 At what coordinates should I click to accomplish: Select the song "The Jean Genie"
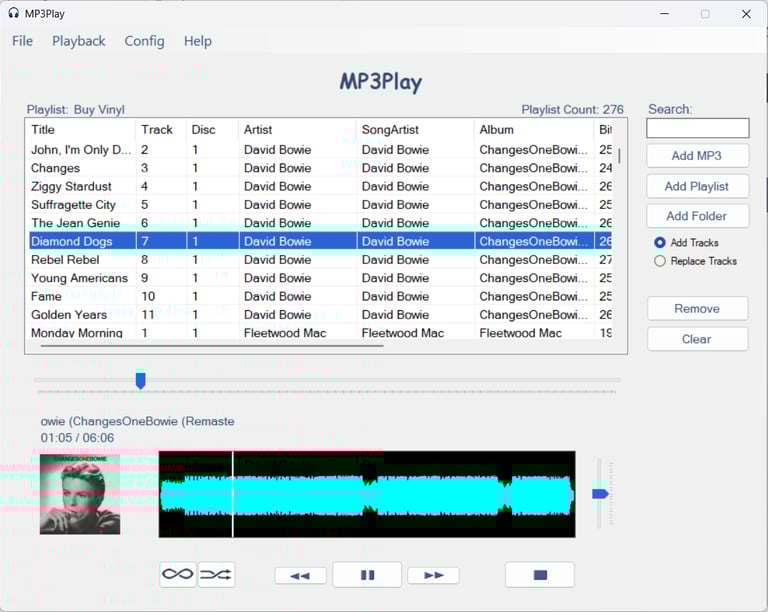tap(321, 223)
